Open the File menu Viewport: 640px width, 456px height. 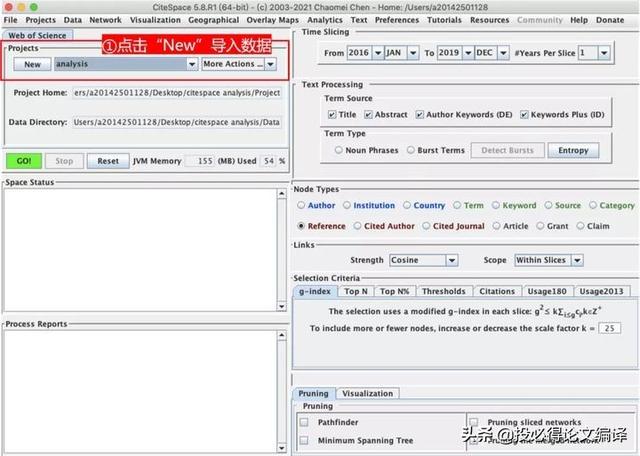[11, 20]
